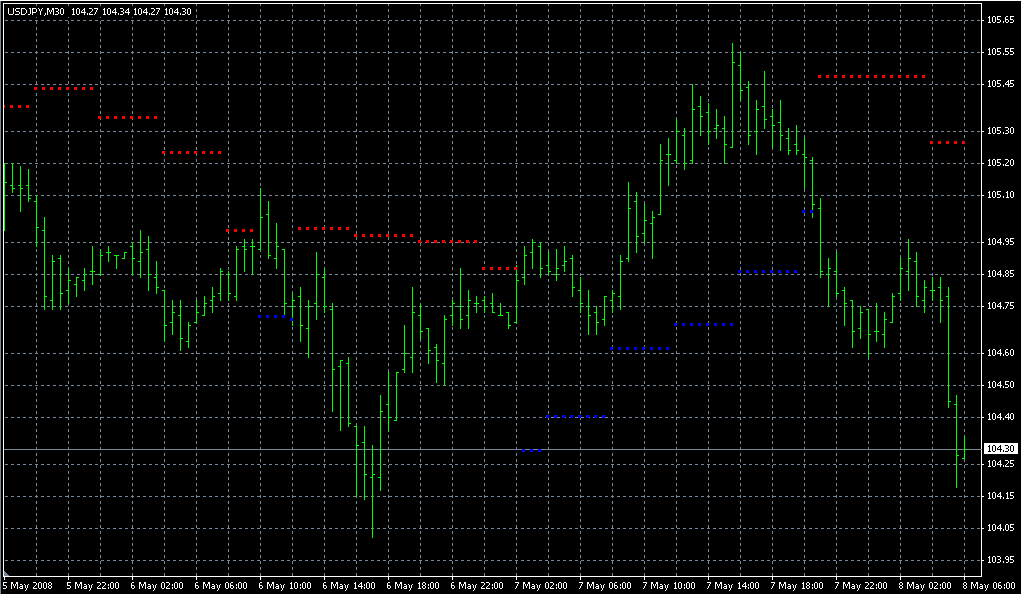Click the 5 May 2008 date label

(28, 586)
